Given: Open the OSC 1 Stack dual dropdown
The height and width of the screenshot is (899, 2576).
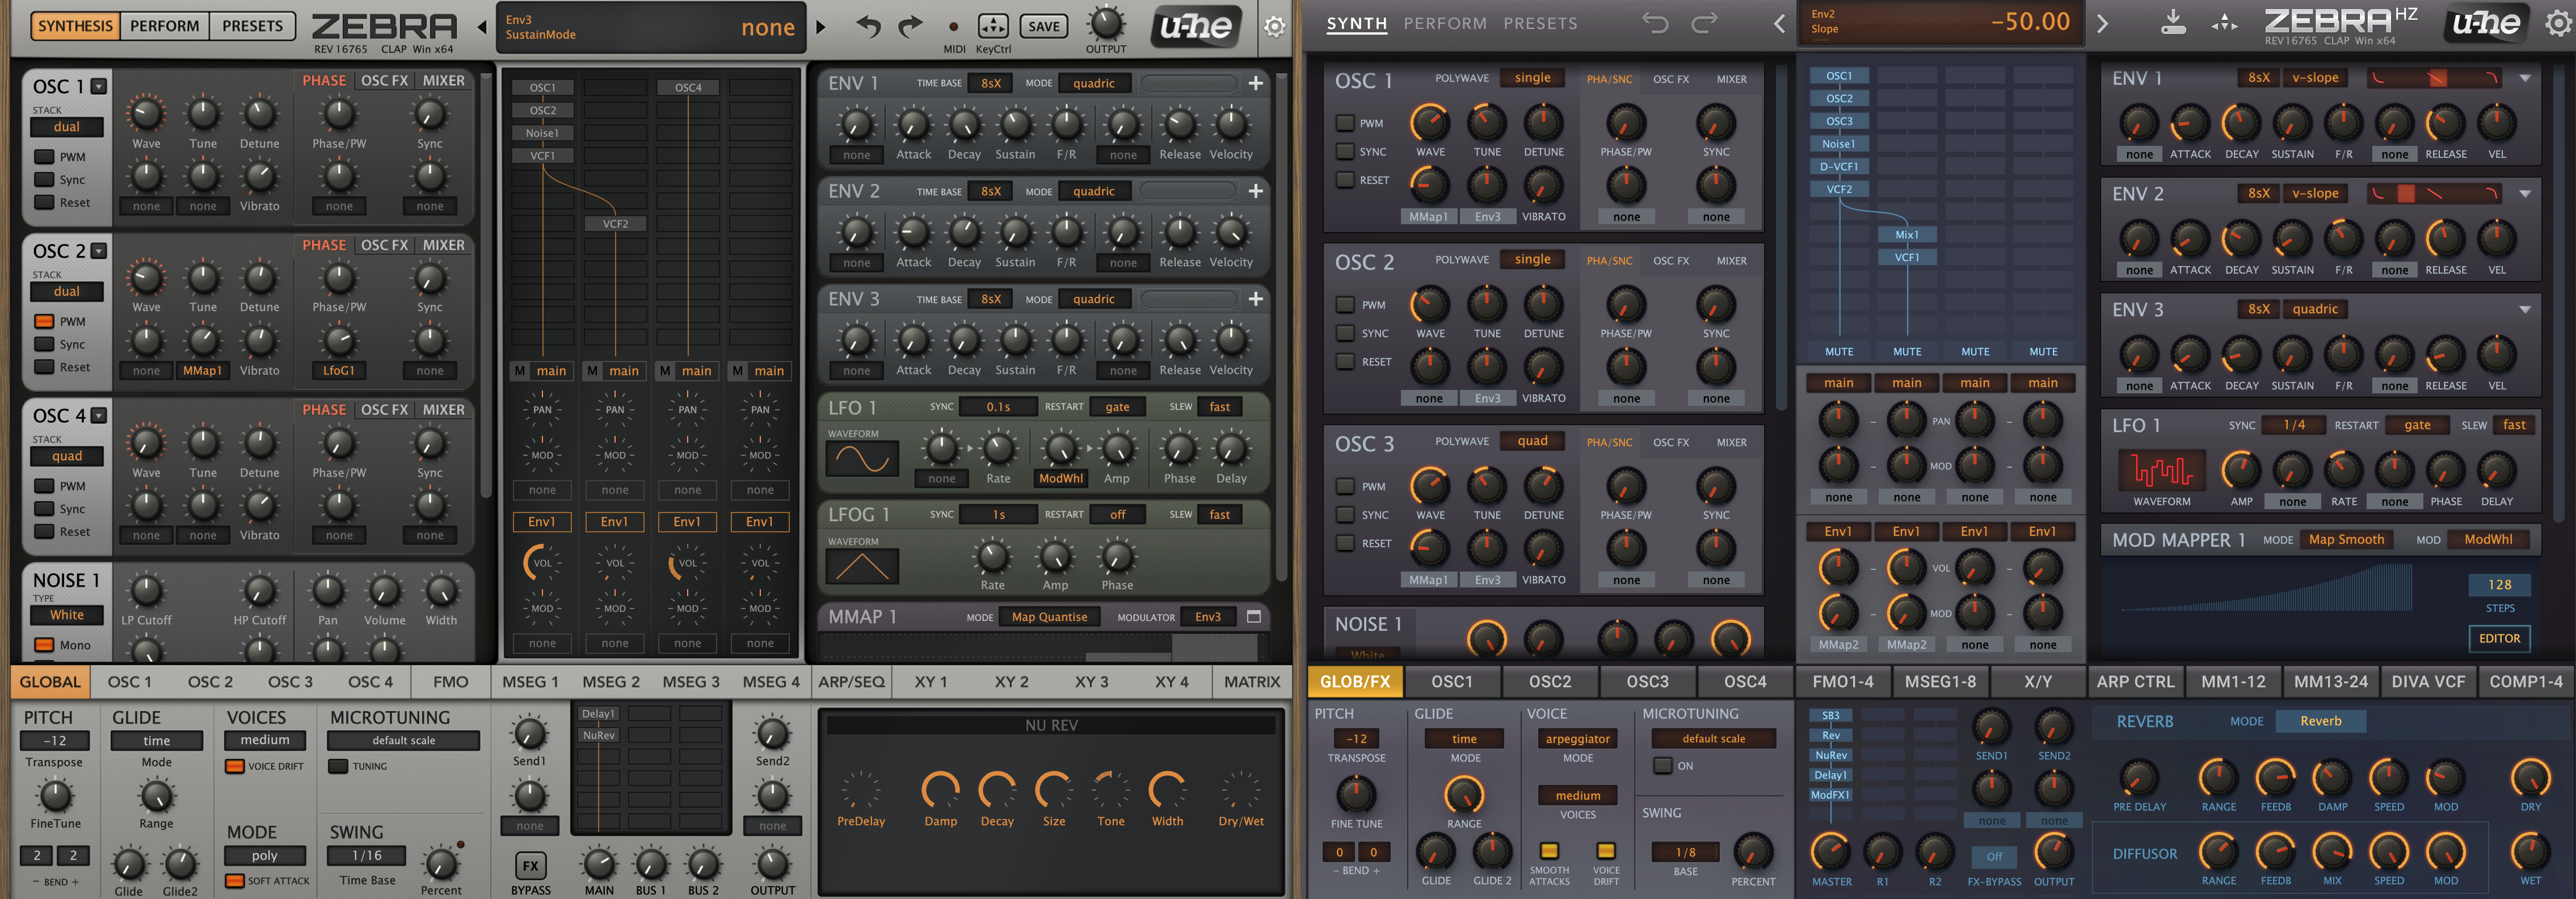Looking at the screenshot, I should [x=67, y=127].
